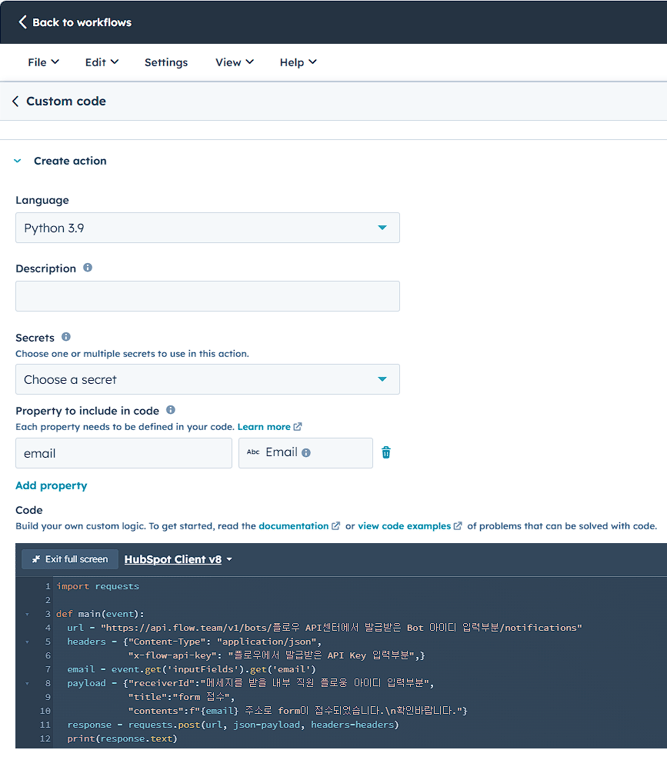Click the Secrets info icon
This screenshot has width=667, height=760.
pyautogui.click(x=66, y=337)
